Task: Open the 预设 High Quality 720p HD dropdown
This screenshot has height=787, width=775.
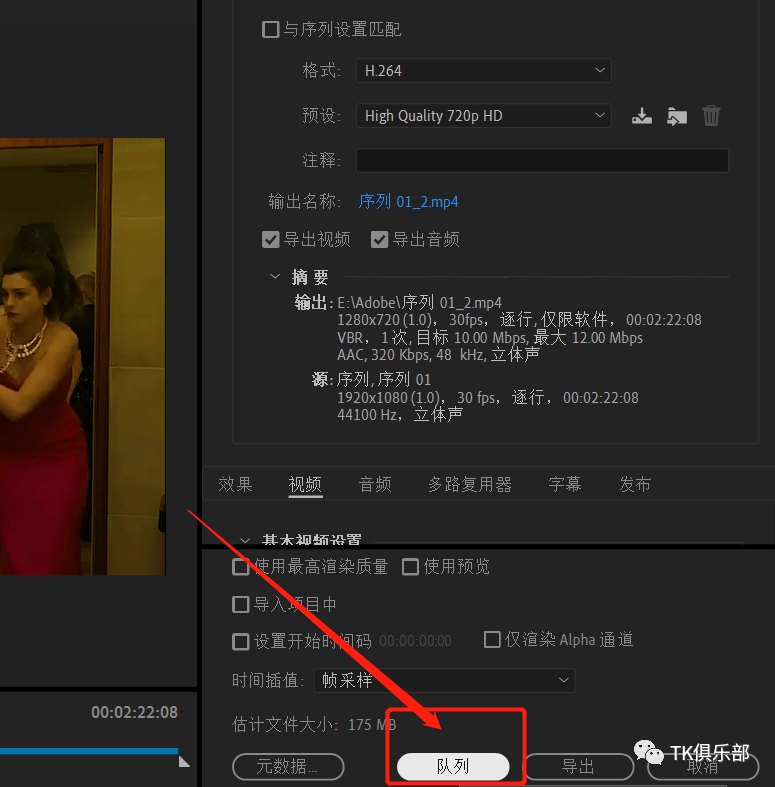Action: [x=483, y=116]
